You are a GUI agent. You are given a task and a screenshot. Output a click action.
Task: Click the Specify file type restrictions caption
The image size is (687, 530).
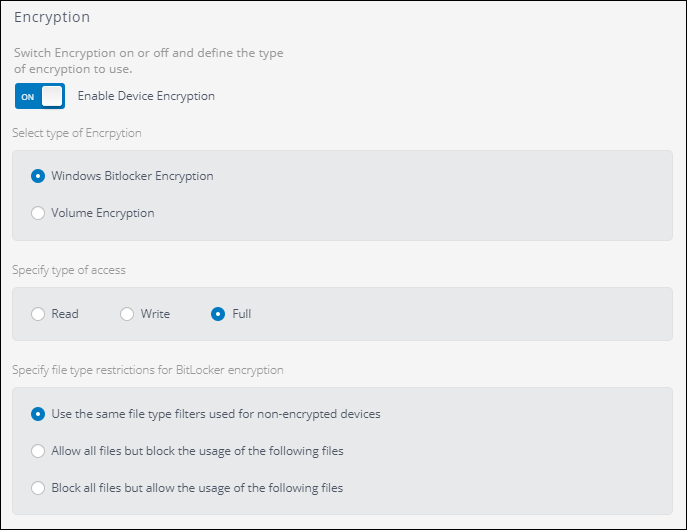point(147,370)
